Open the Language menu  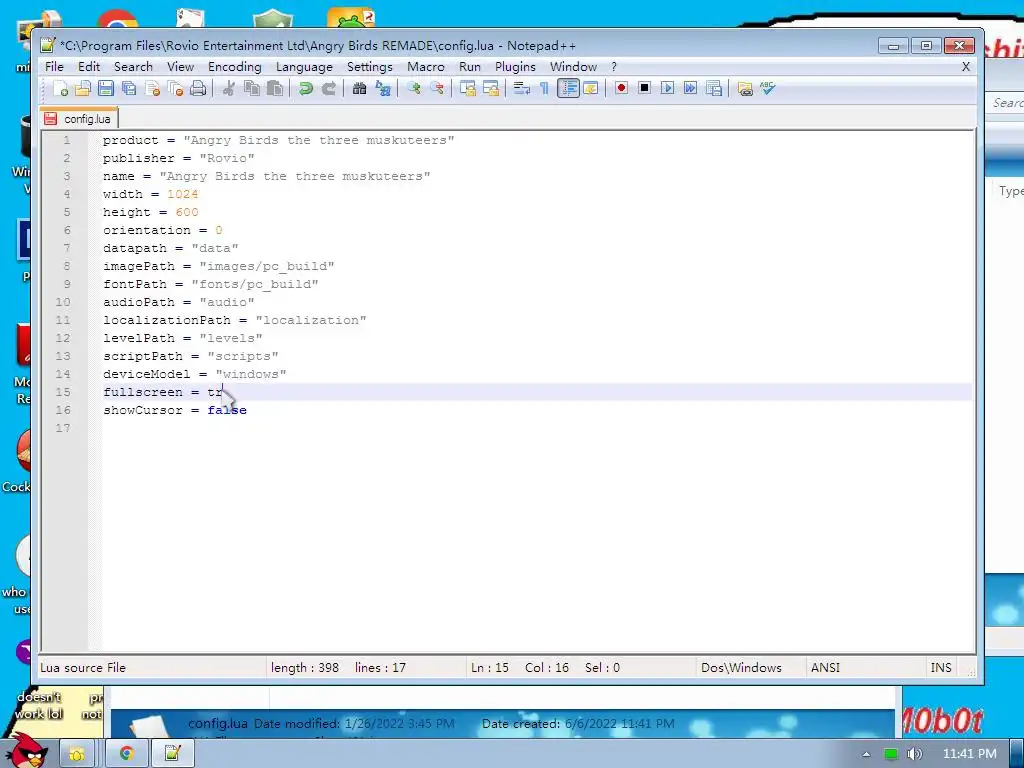(x=304, y=67)
